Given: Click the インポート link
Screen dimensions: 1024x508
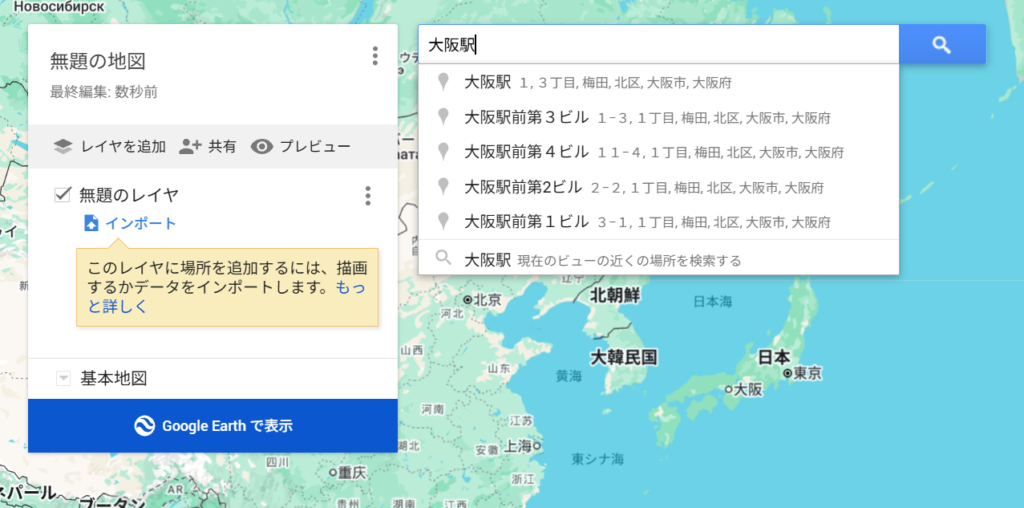Looking at the screenshot, I should [x=141, y=223].
